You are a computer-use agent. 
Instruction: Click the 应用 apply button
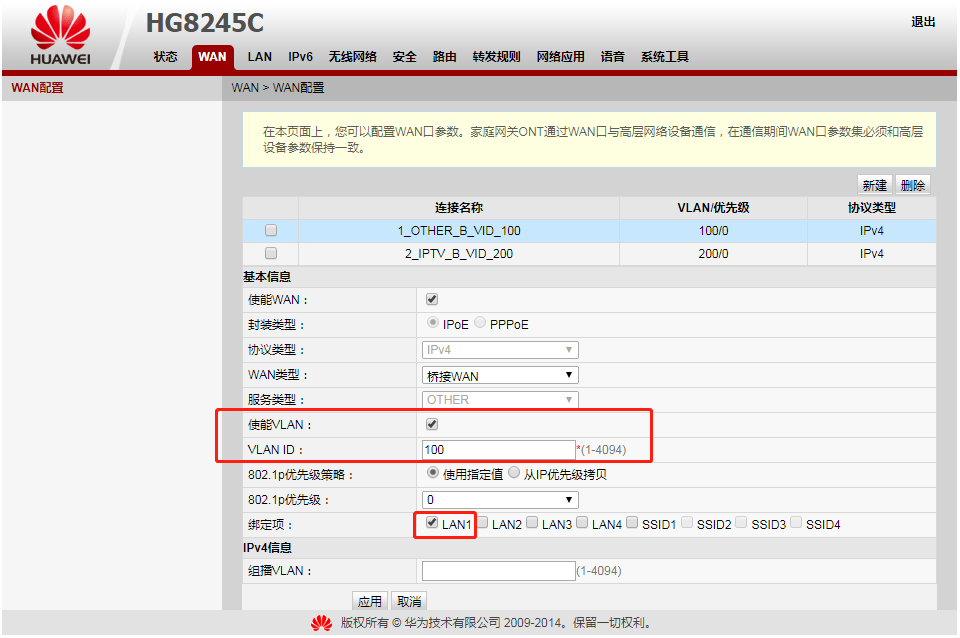pyautogui.click(x=370, y=601)
